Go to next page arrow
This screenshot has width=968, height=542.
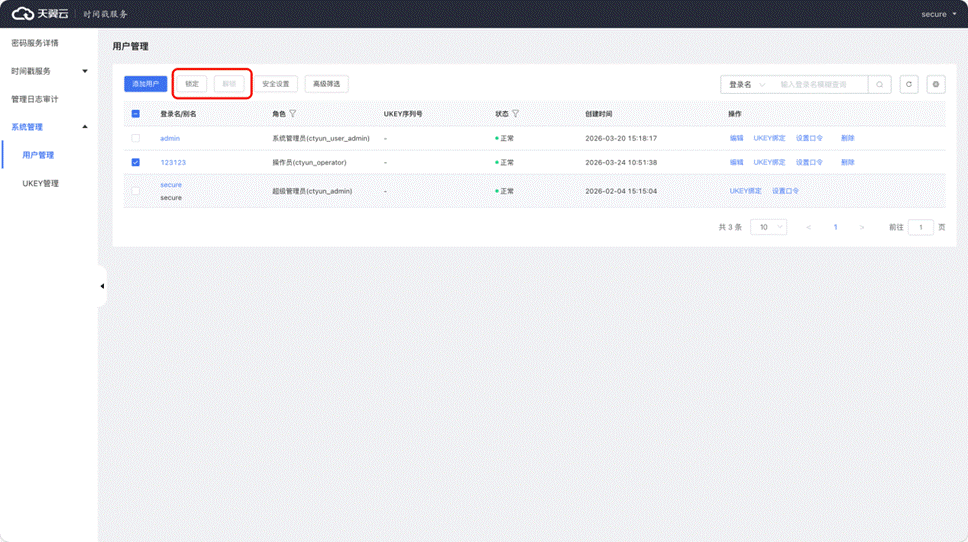[x=862, y=228]
